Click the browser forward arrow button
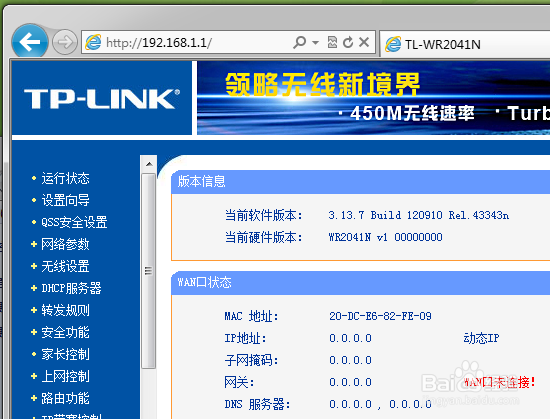Screen dimensions: 550x419 [x=65, y=42]
